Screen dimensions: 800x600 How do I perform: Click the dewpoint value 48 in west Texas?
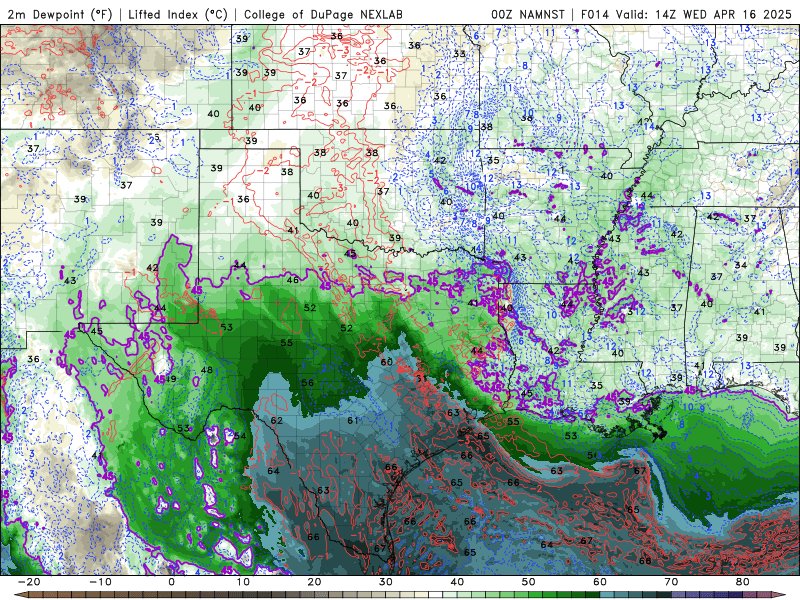[206, 370]
